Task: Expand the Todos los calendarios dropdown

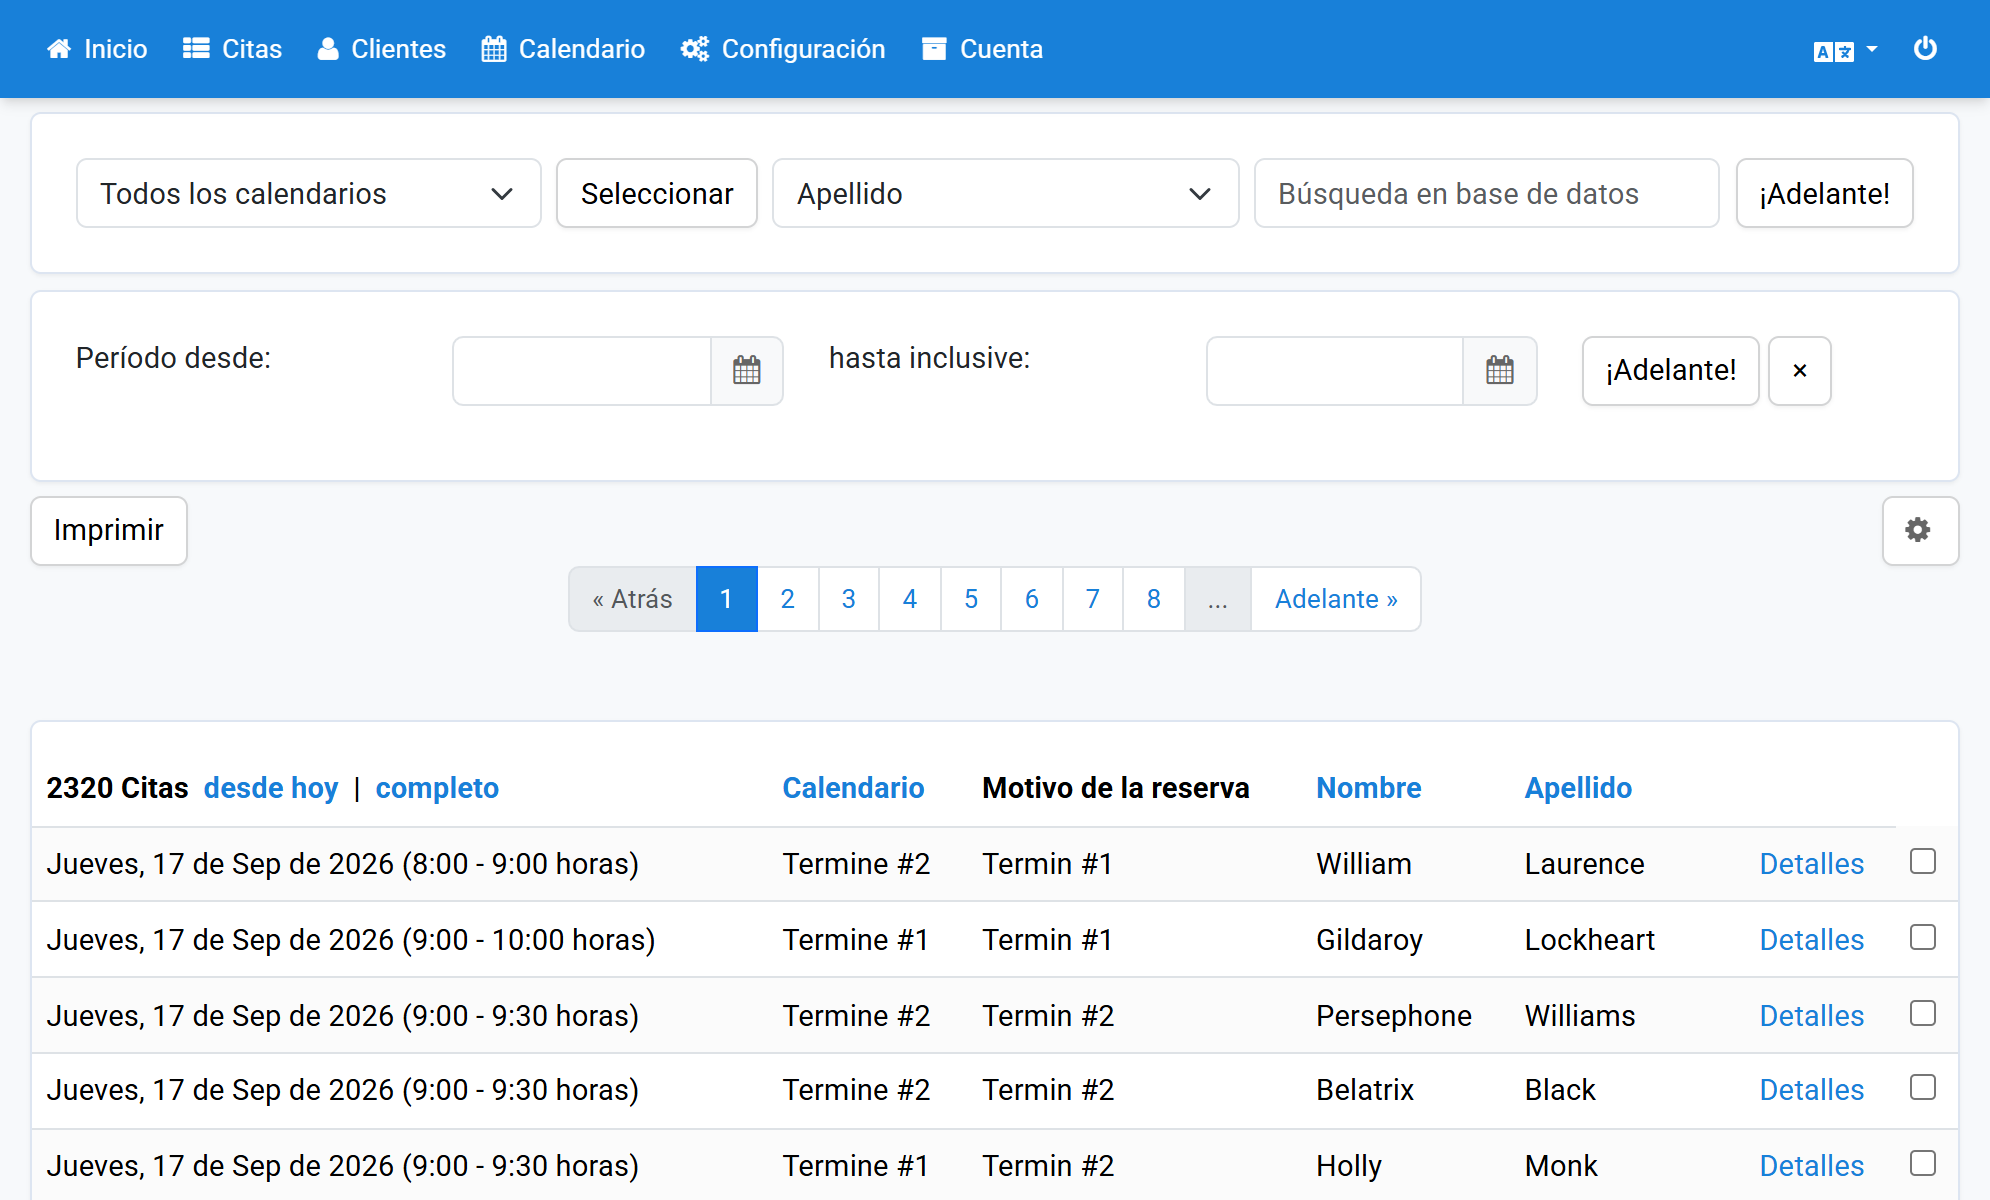Action: 309,193
